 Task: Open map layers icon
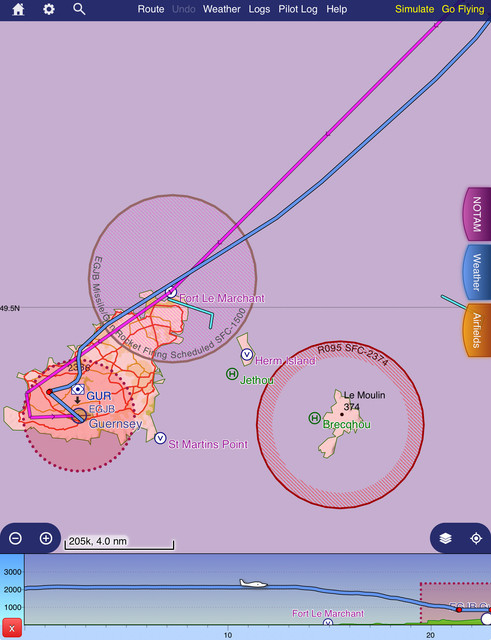pyautogui.click(x=445, y=538)
